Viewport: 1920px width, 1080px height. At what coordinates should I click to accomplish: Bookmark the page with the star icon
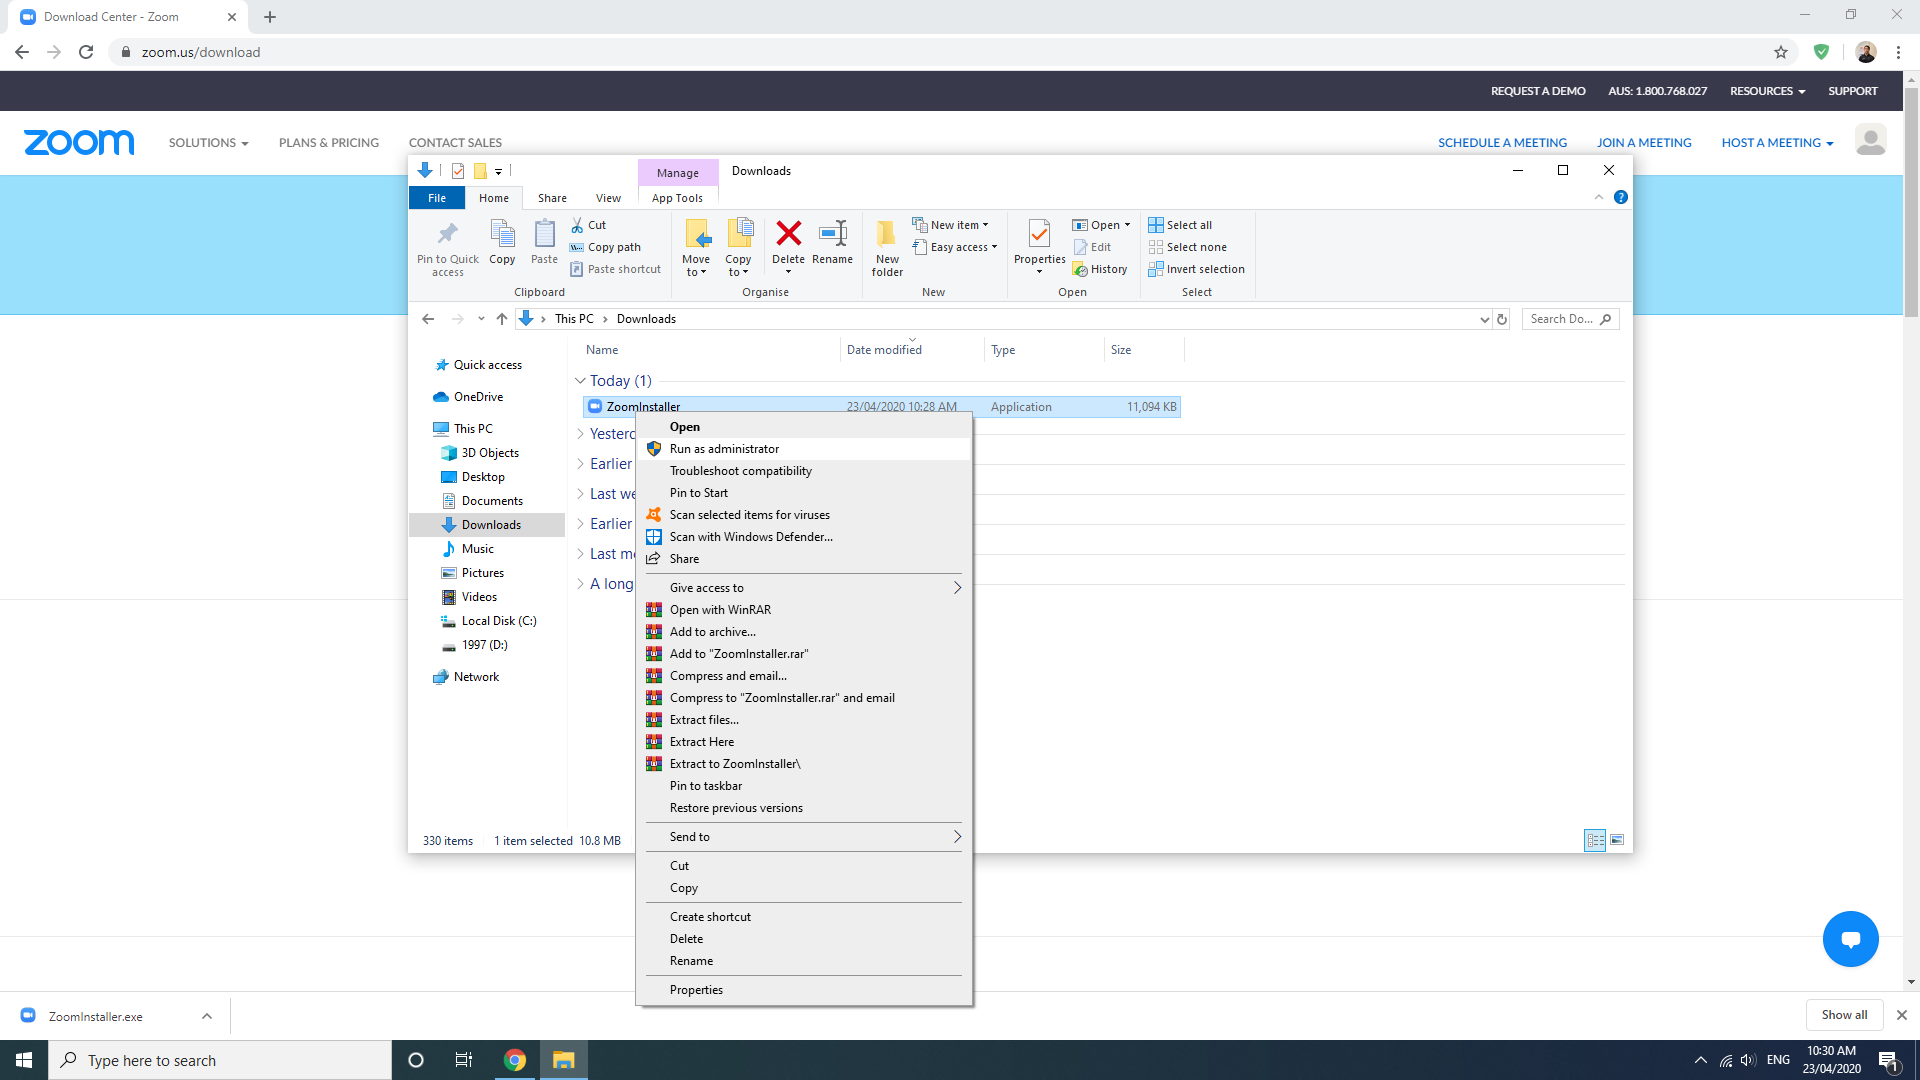click(x=1781, y=52)
